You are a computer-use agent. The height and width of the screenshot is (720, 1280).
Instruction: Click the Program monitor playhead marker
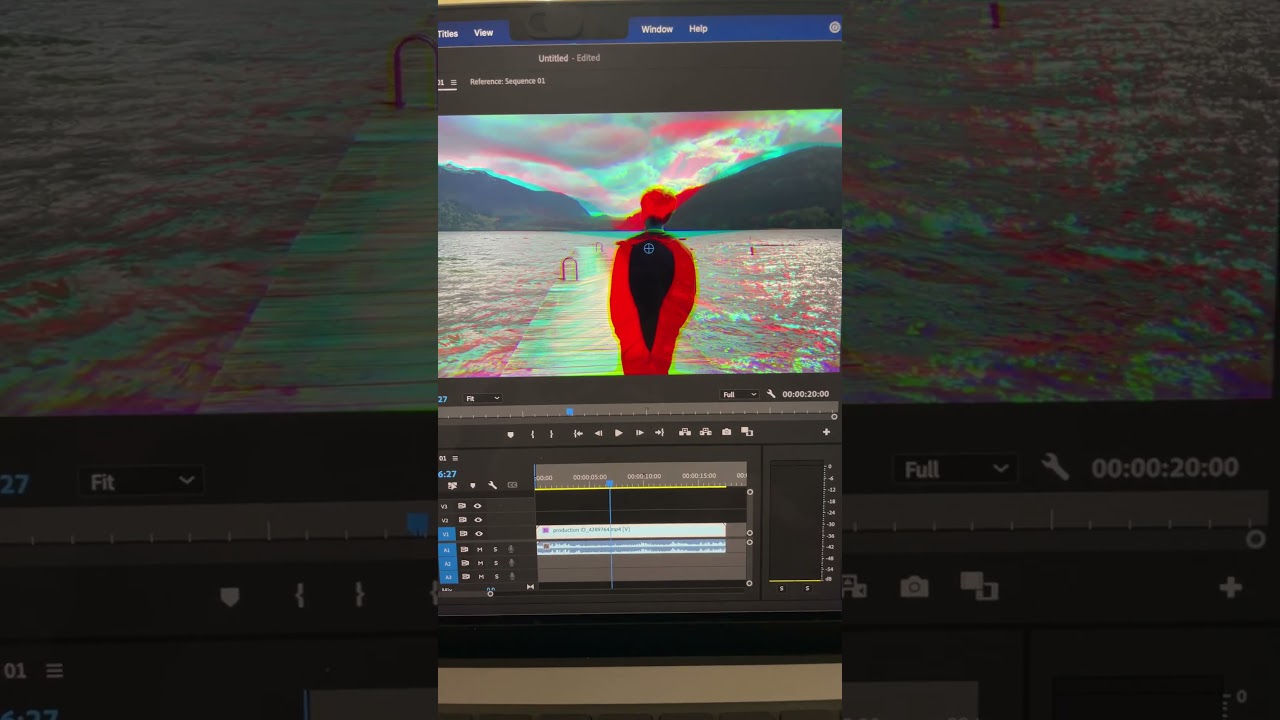[570, 411]
